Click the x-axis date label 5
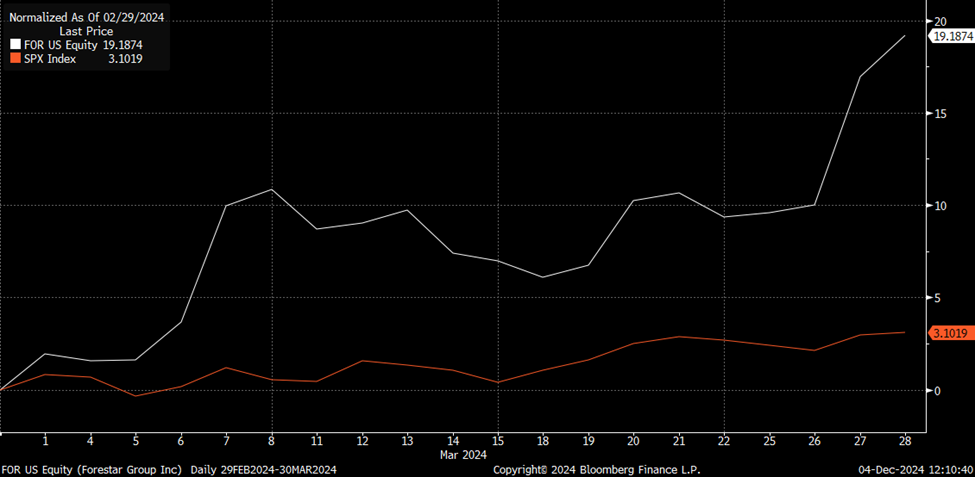 (136, 440)
